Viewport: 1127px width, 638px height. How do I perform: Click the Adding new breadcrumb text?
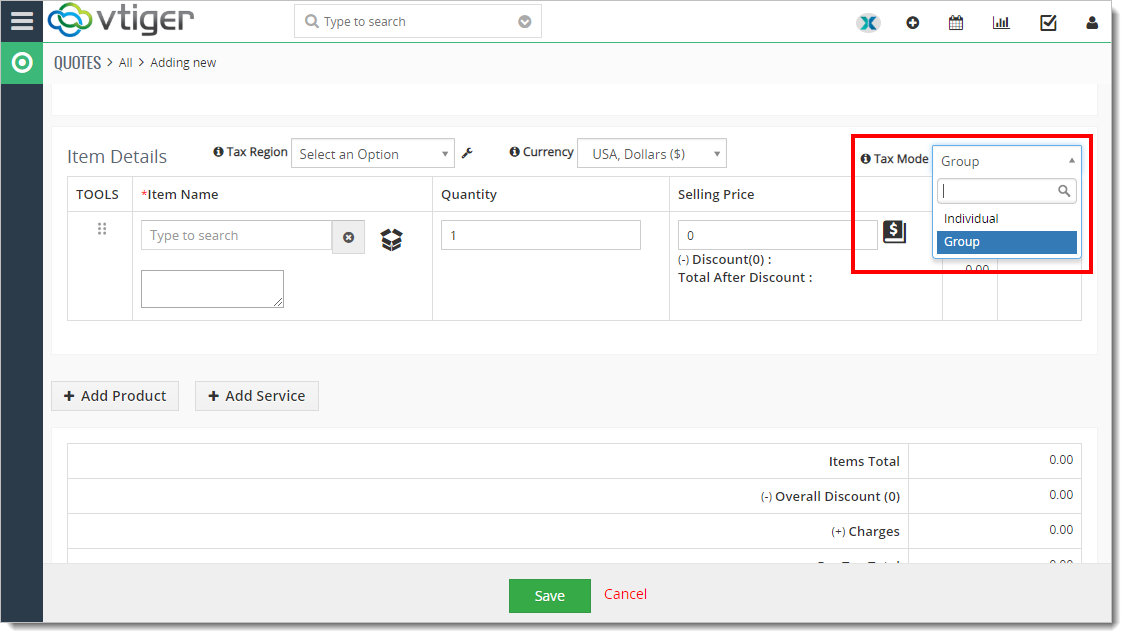(183, 63)
